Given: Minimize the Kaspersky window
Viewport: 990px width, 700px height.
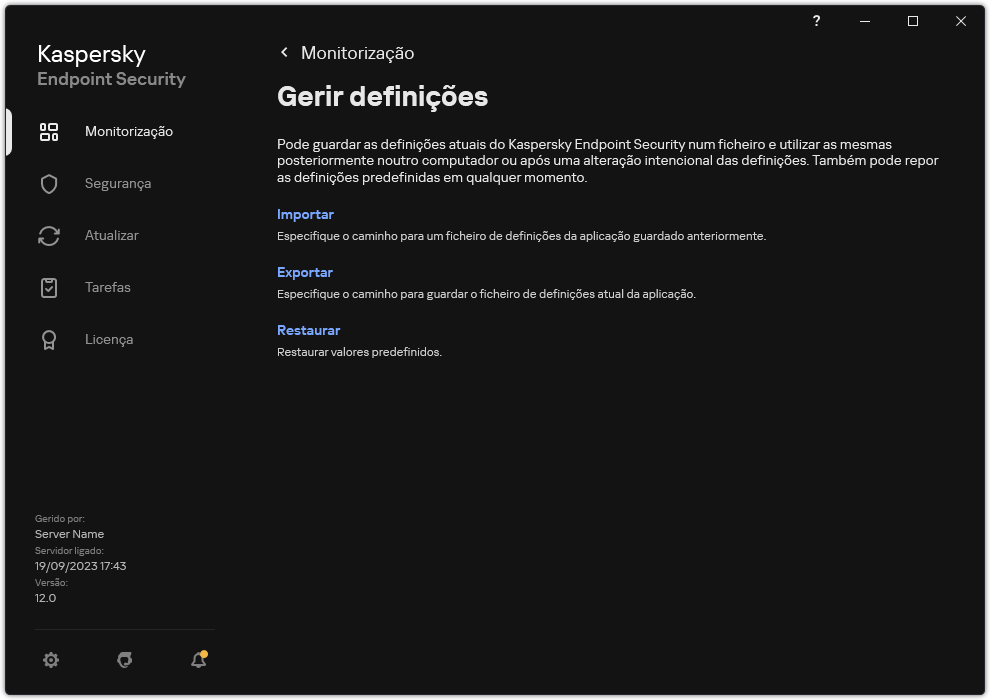Looking at the screenshot, I should click(x=865, y=21).
